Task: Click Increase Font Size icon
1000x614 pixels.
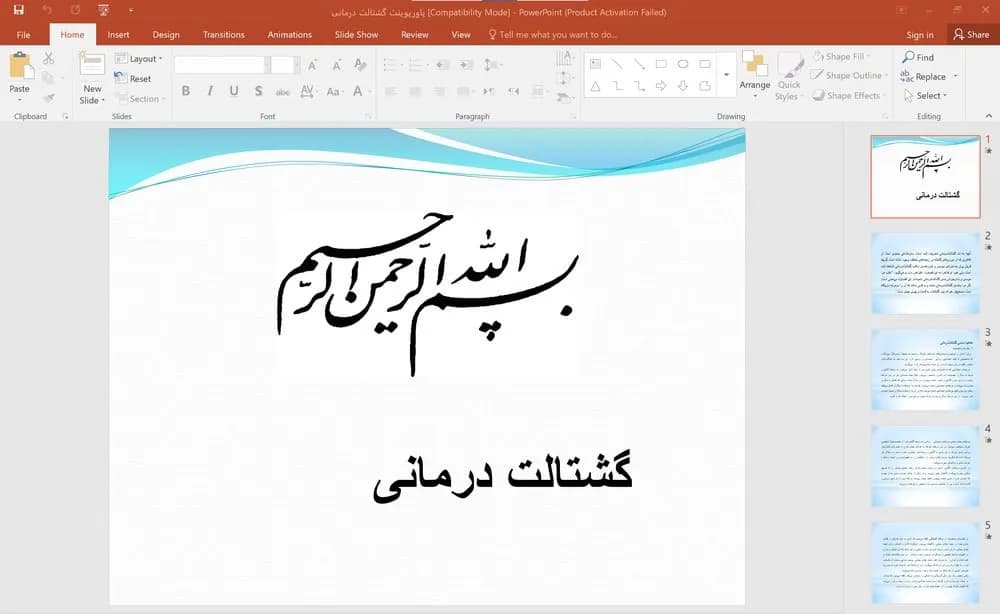Action: (x=312, y=65)
